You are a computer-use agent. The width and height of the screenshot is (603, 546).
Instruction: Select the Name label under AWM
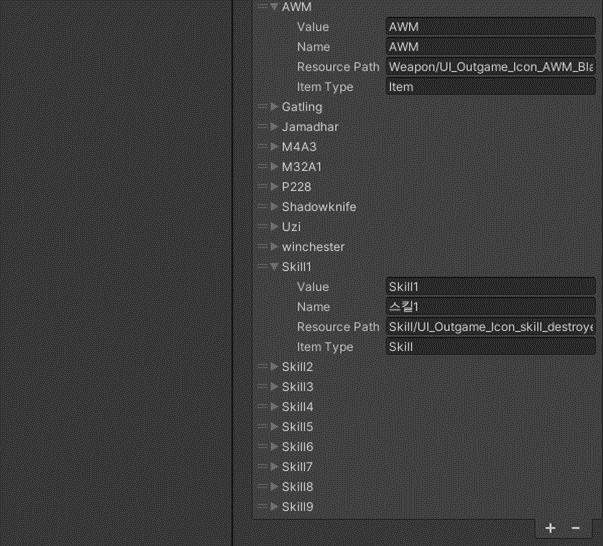coord(313,47)
